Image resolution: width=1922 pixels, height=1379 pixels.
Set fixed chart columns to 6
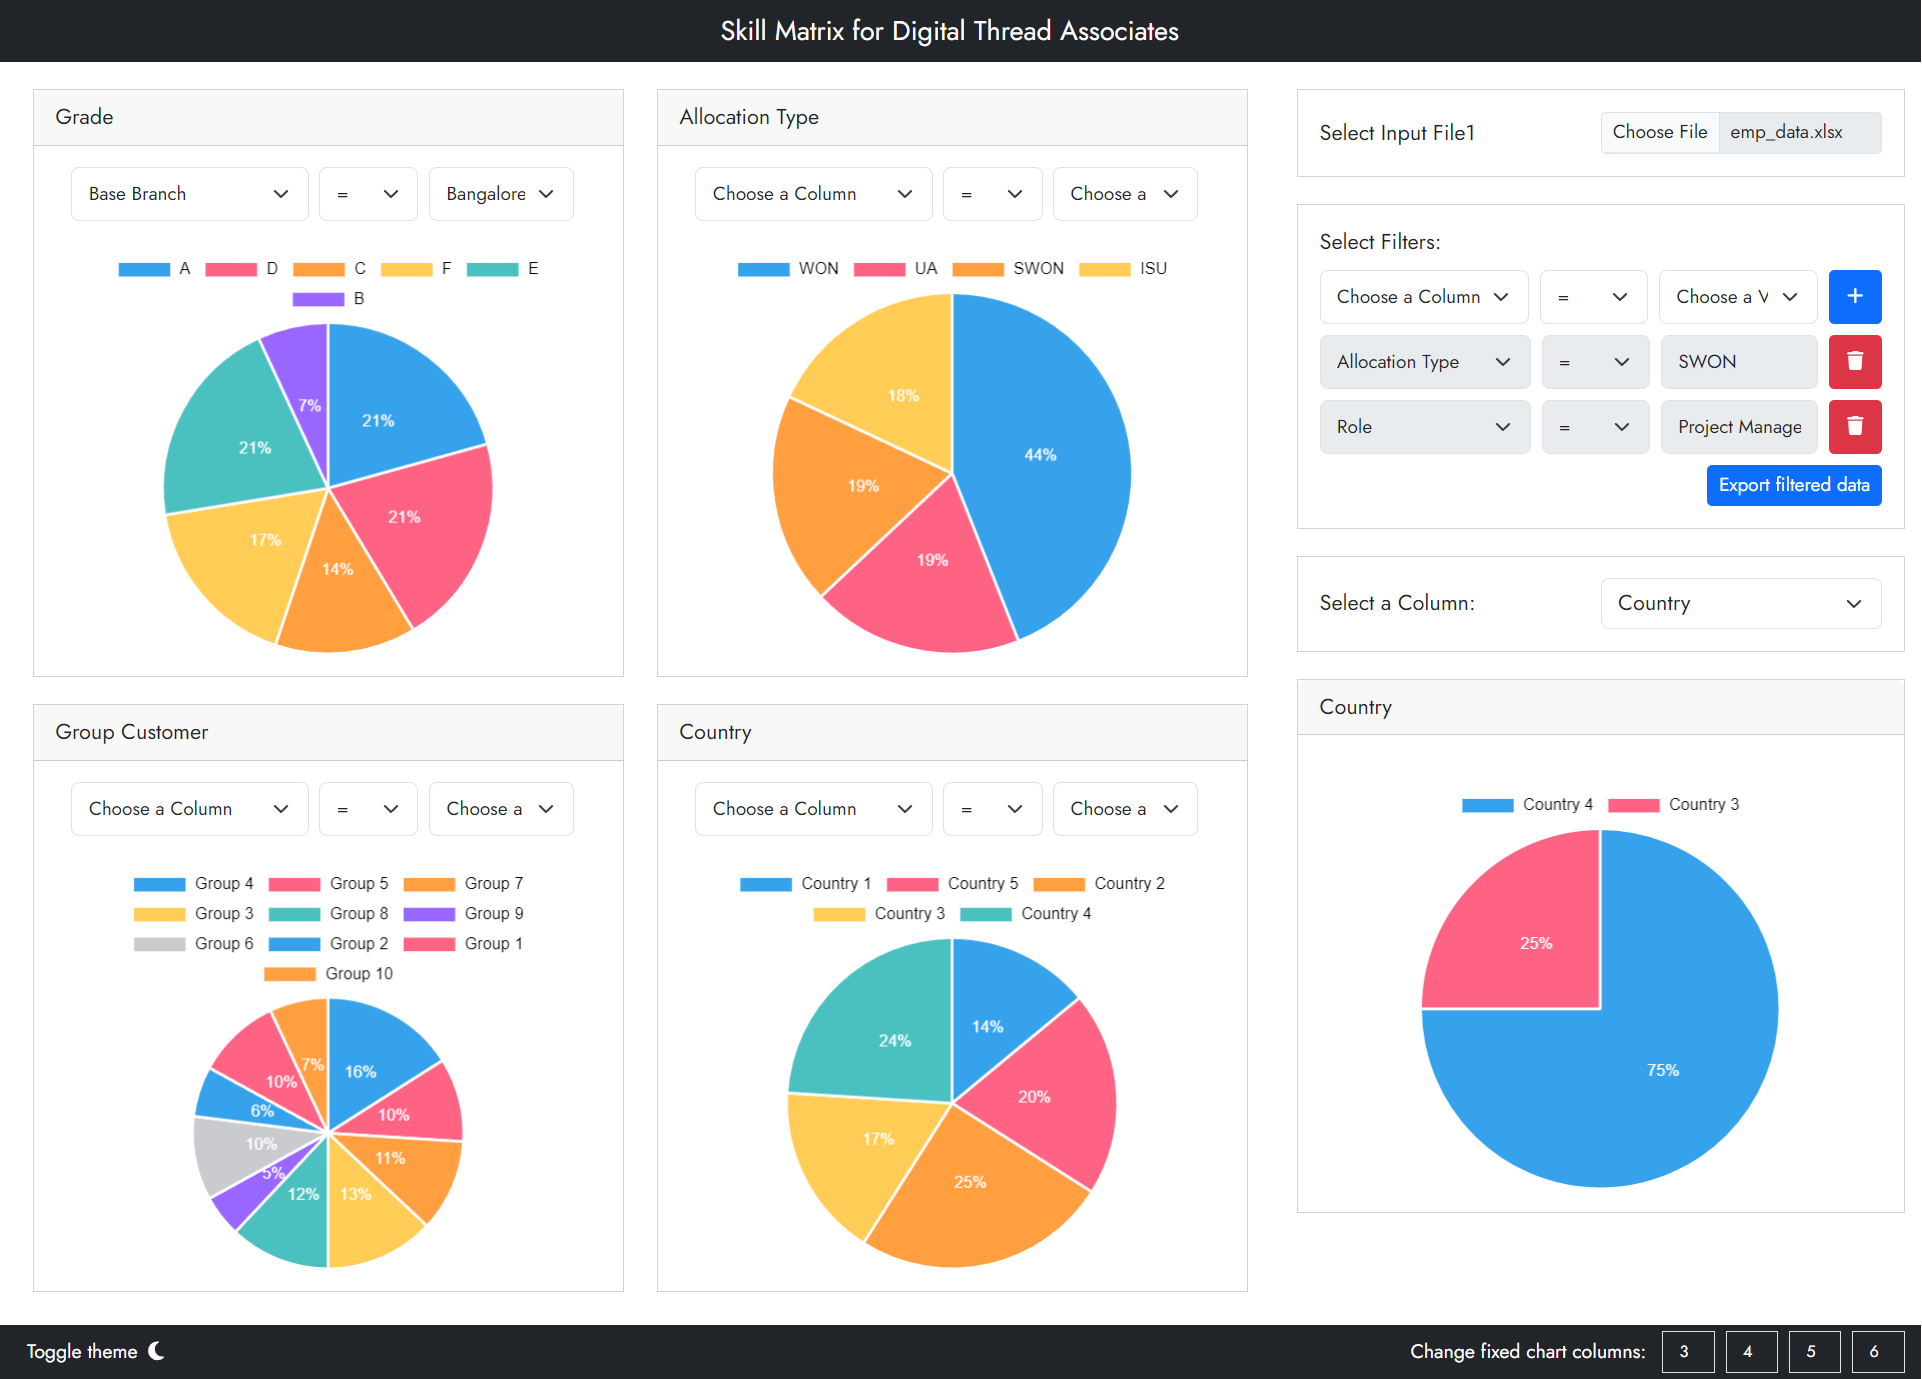click(1877, 1351)
